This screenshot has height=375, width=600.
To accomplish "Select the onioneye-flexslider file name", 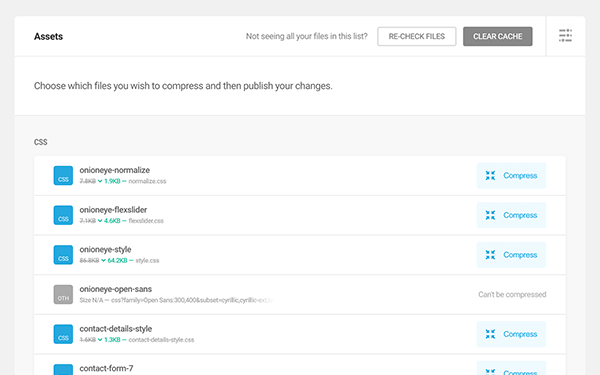I will pos(113,210).
